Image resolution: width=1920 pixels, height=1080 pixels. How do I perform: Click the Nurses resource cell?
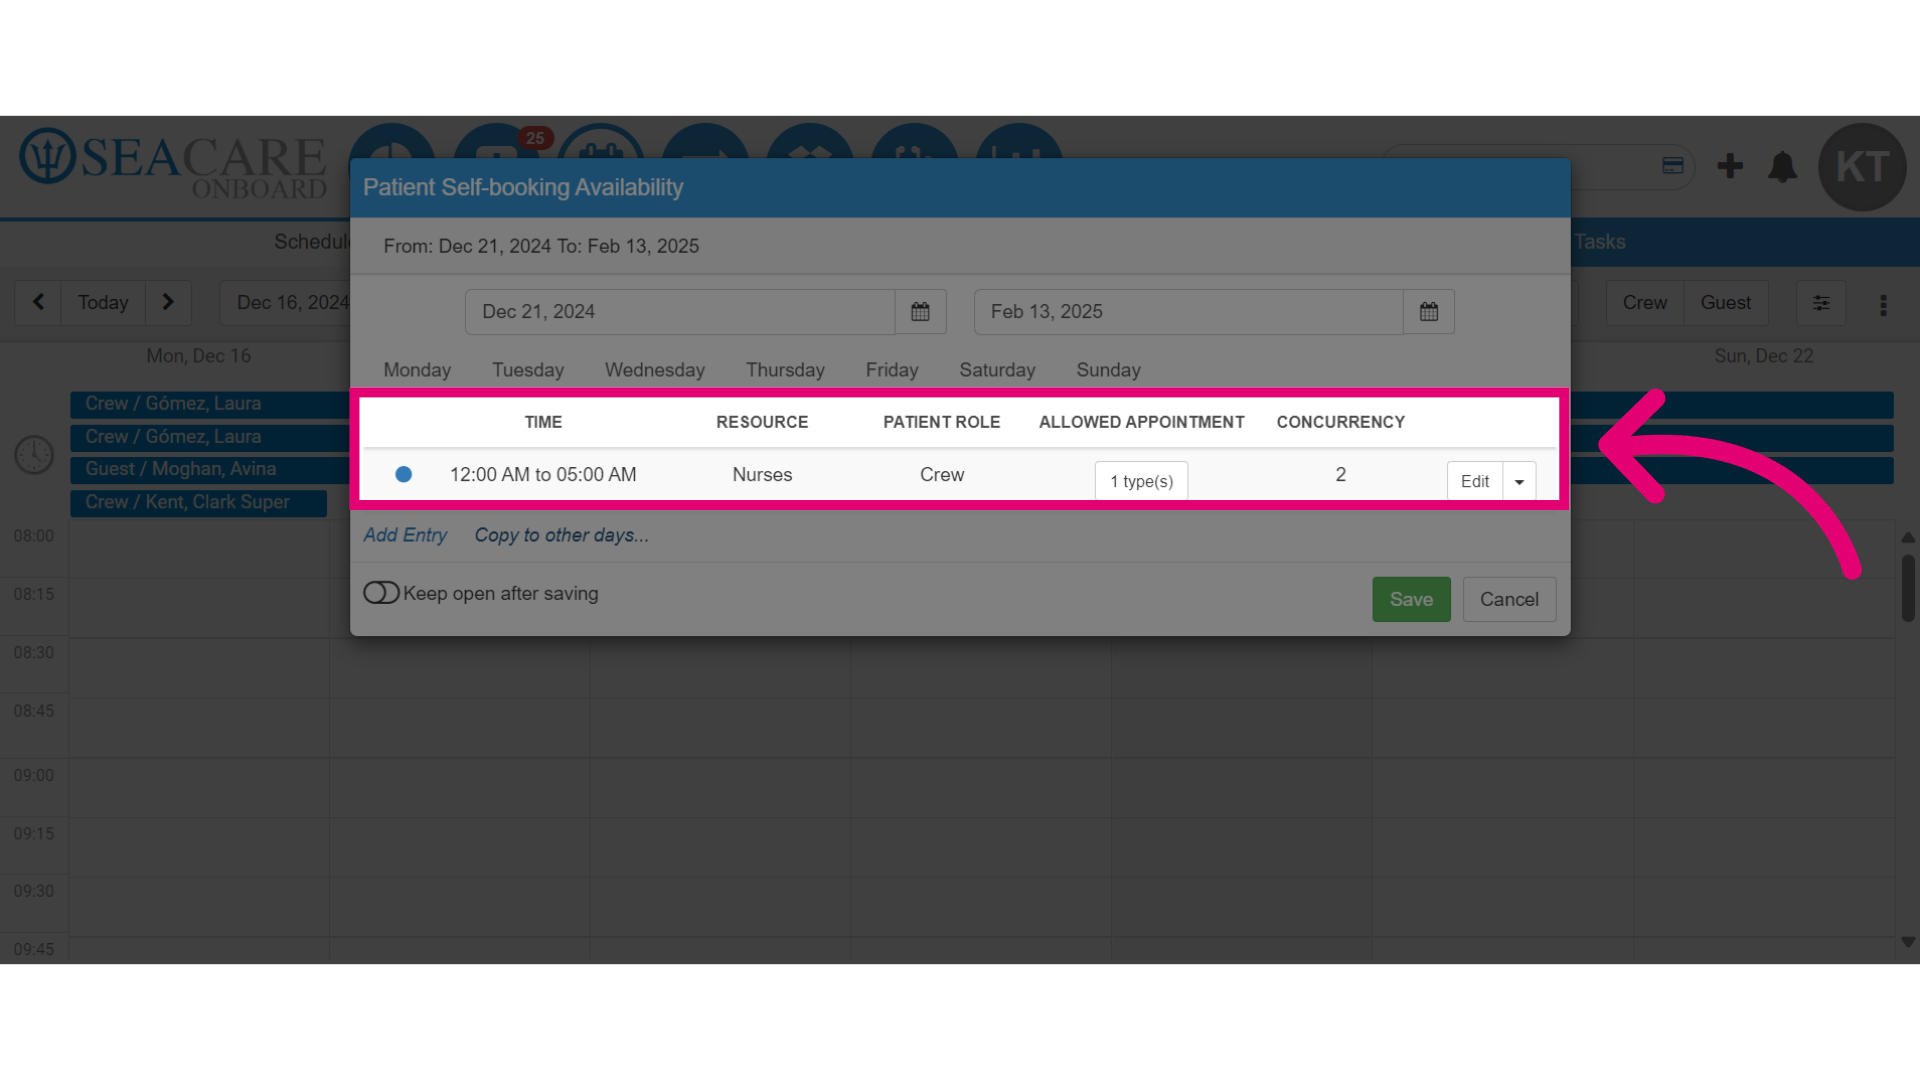pyautogui.click(x=762, y=475)
